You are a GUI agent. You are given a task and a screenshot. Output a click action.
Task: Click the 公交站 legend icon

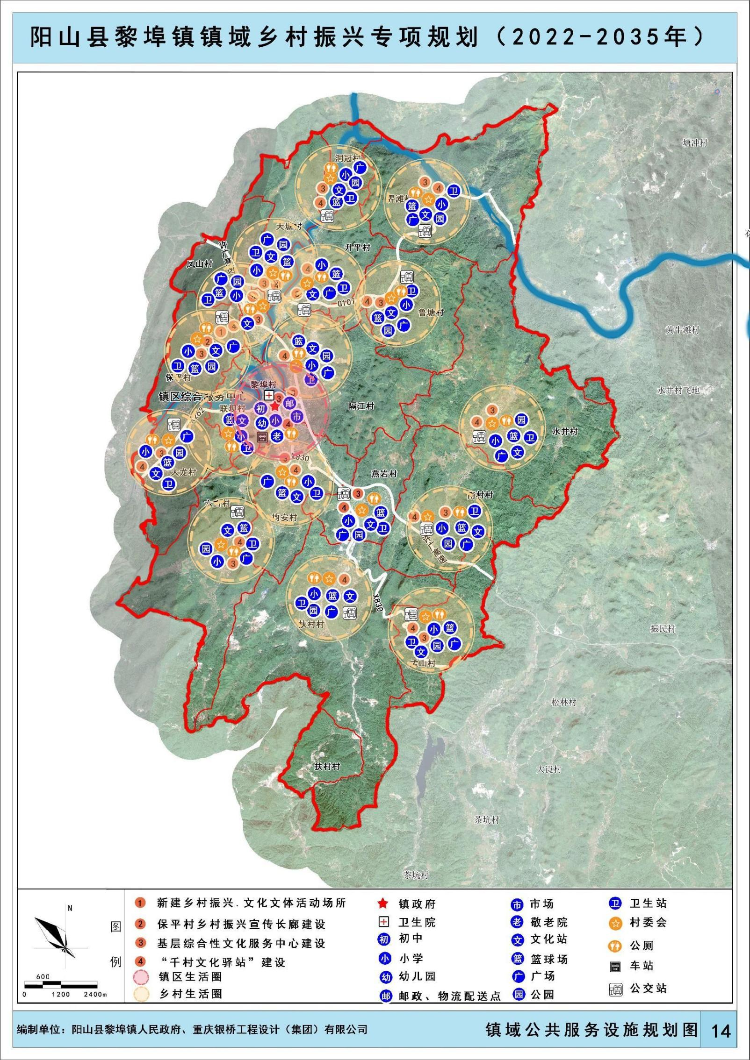tap(615, 988)
